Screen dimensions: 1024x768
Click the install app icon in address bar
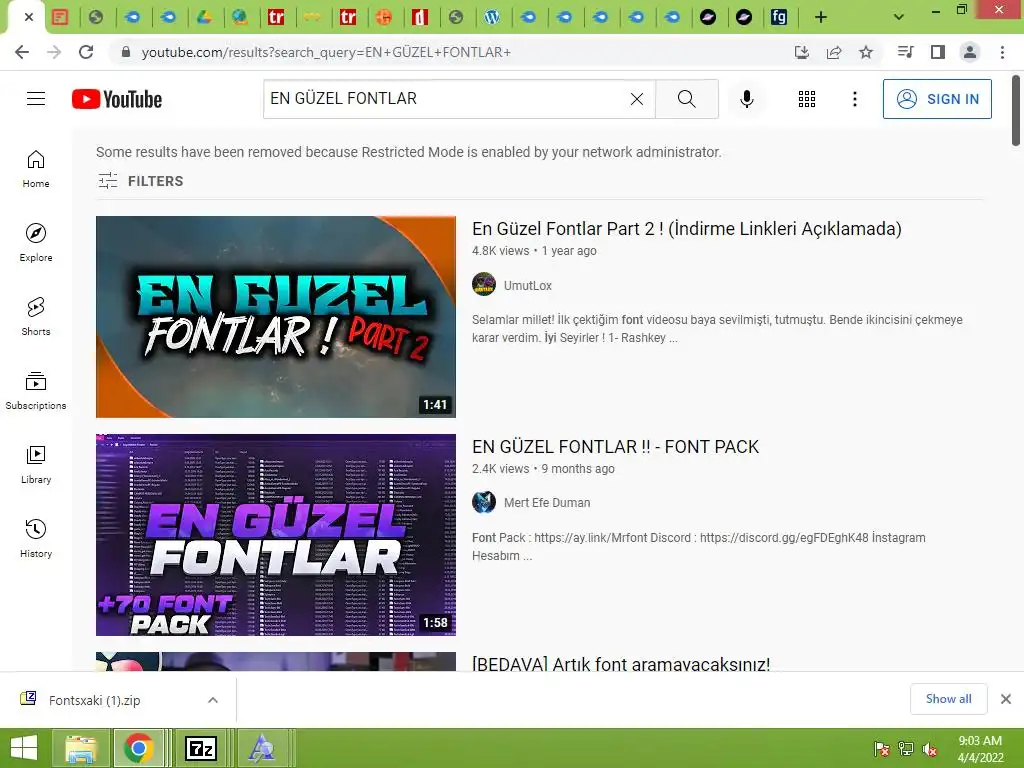801,52
